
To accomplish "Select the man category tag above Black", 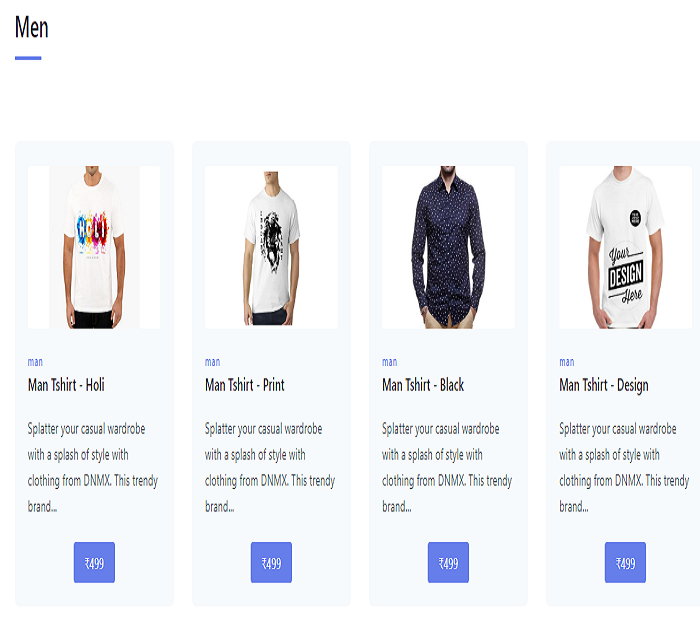I will [x=390, y=362].
